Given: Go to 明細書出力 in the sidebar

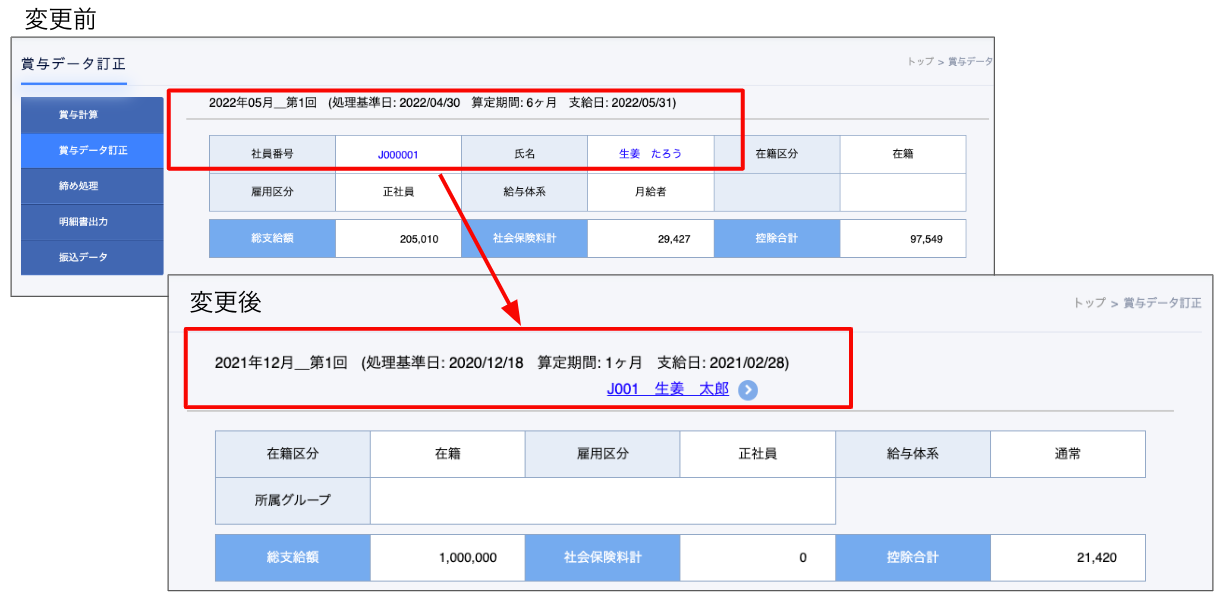Looking at the screenshot, I should (x=92, y=222).
